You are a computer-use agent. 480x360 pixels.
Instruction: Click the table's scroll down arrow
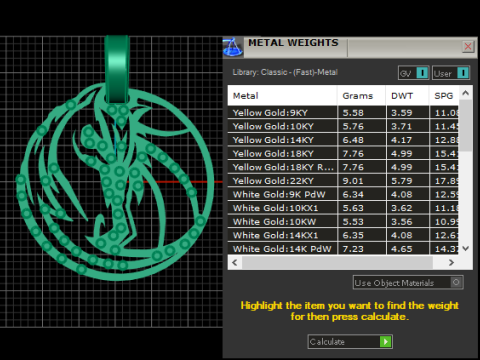[466, 248]
